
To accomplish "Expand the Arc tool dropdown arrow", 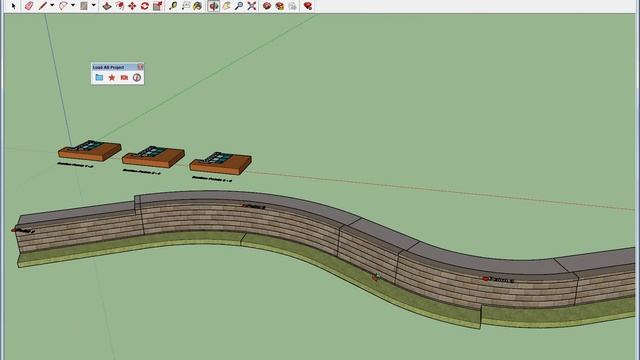I will pyautogui.click(x=73, y=6).
